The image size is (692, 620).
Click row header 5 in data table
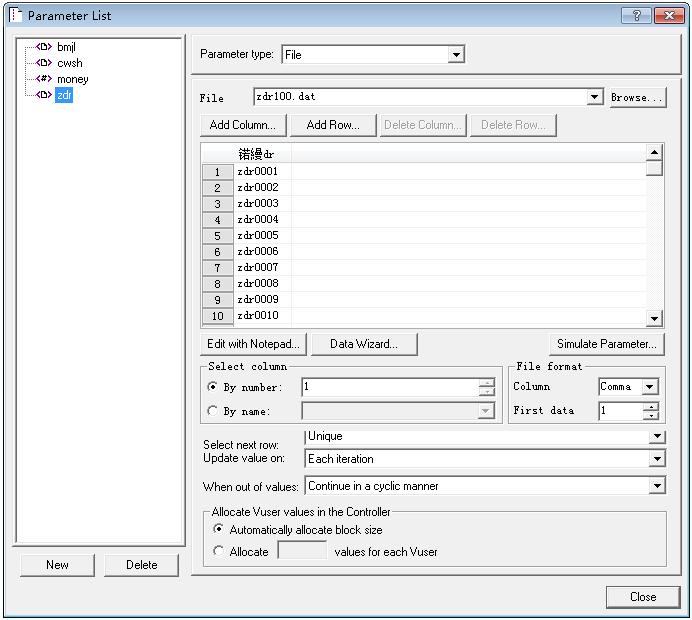coord(217,236)
